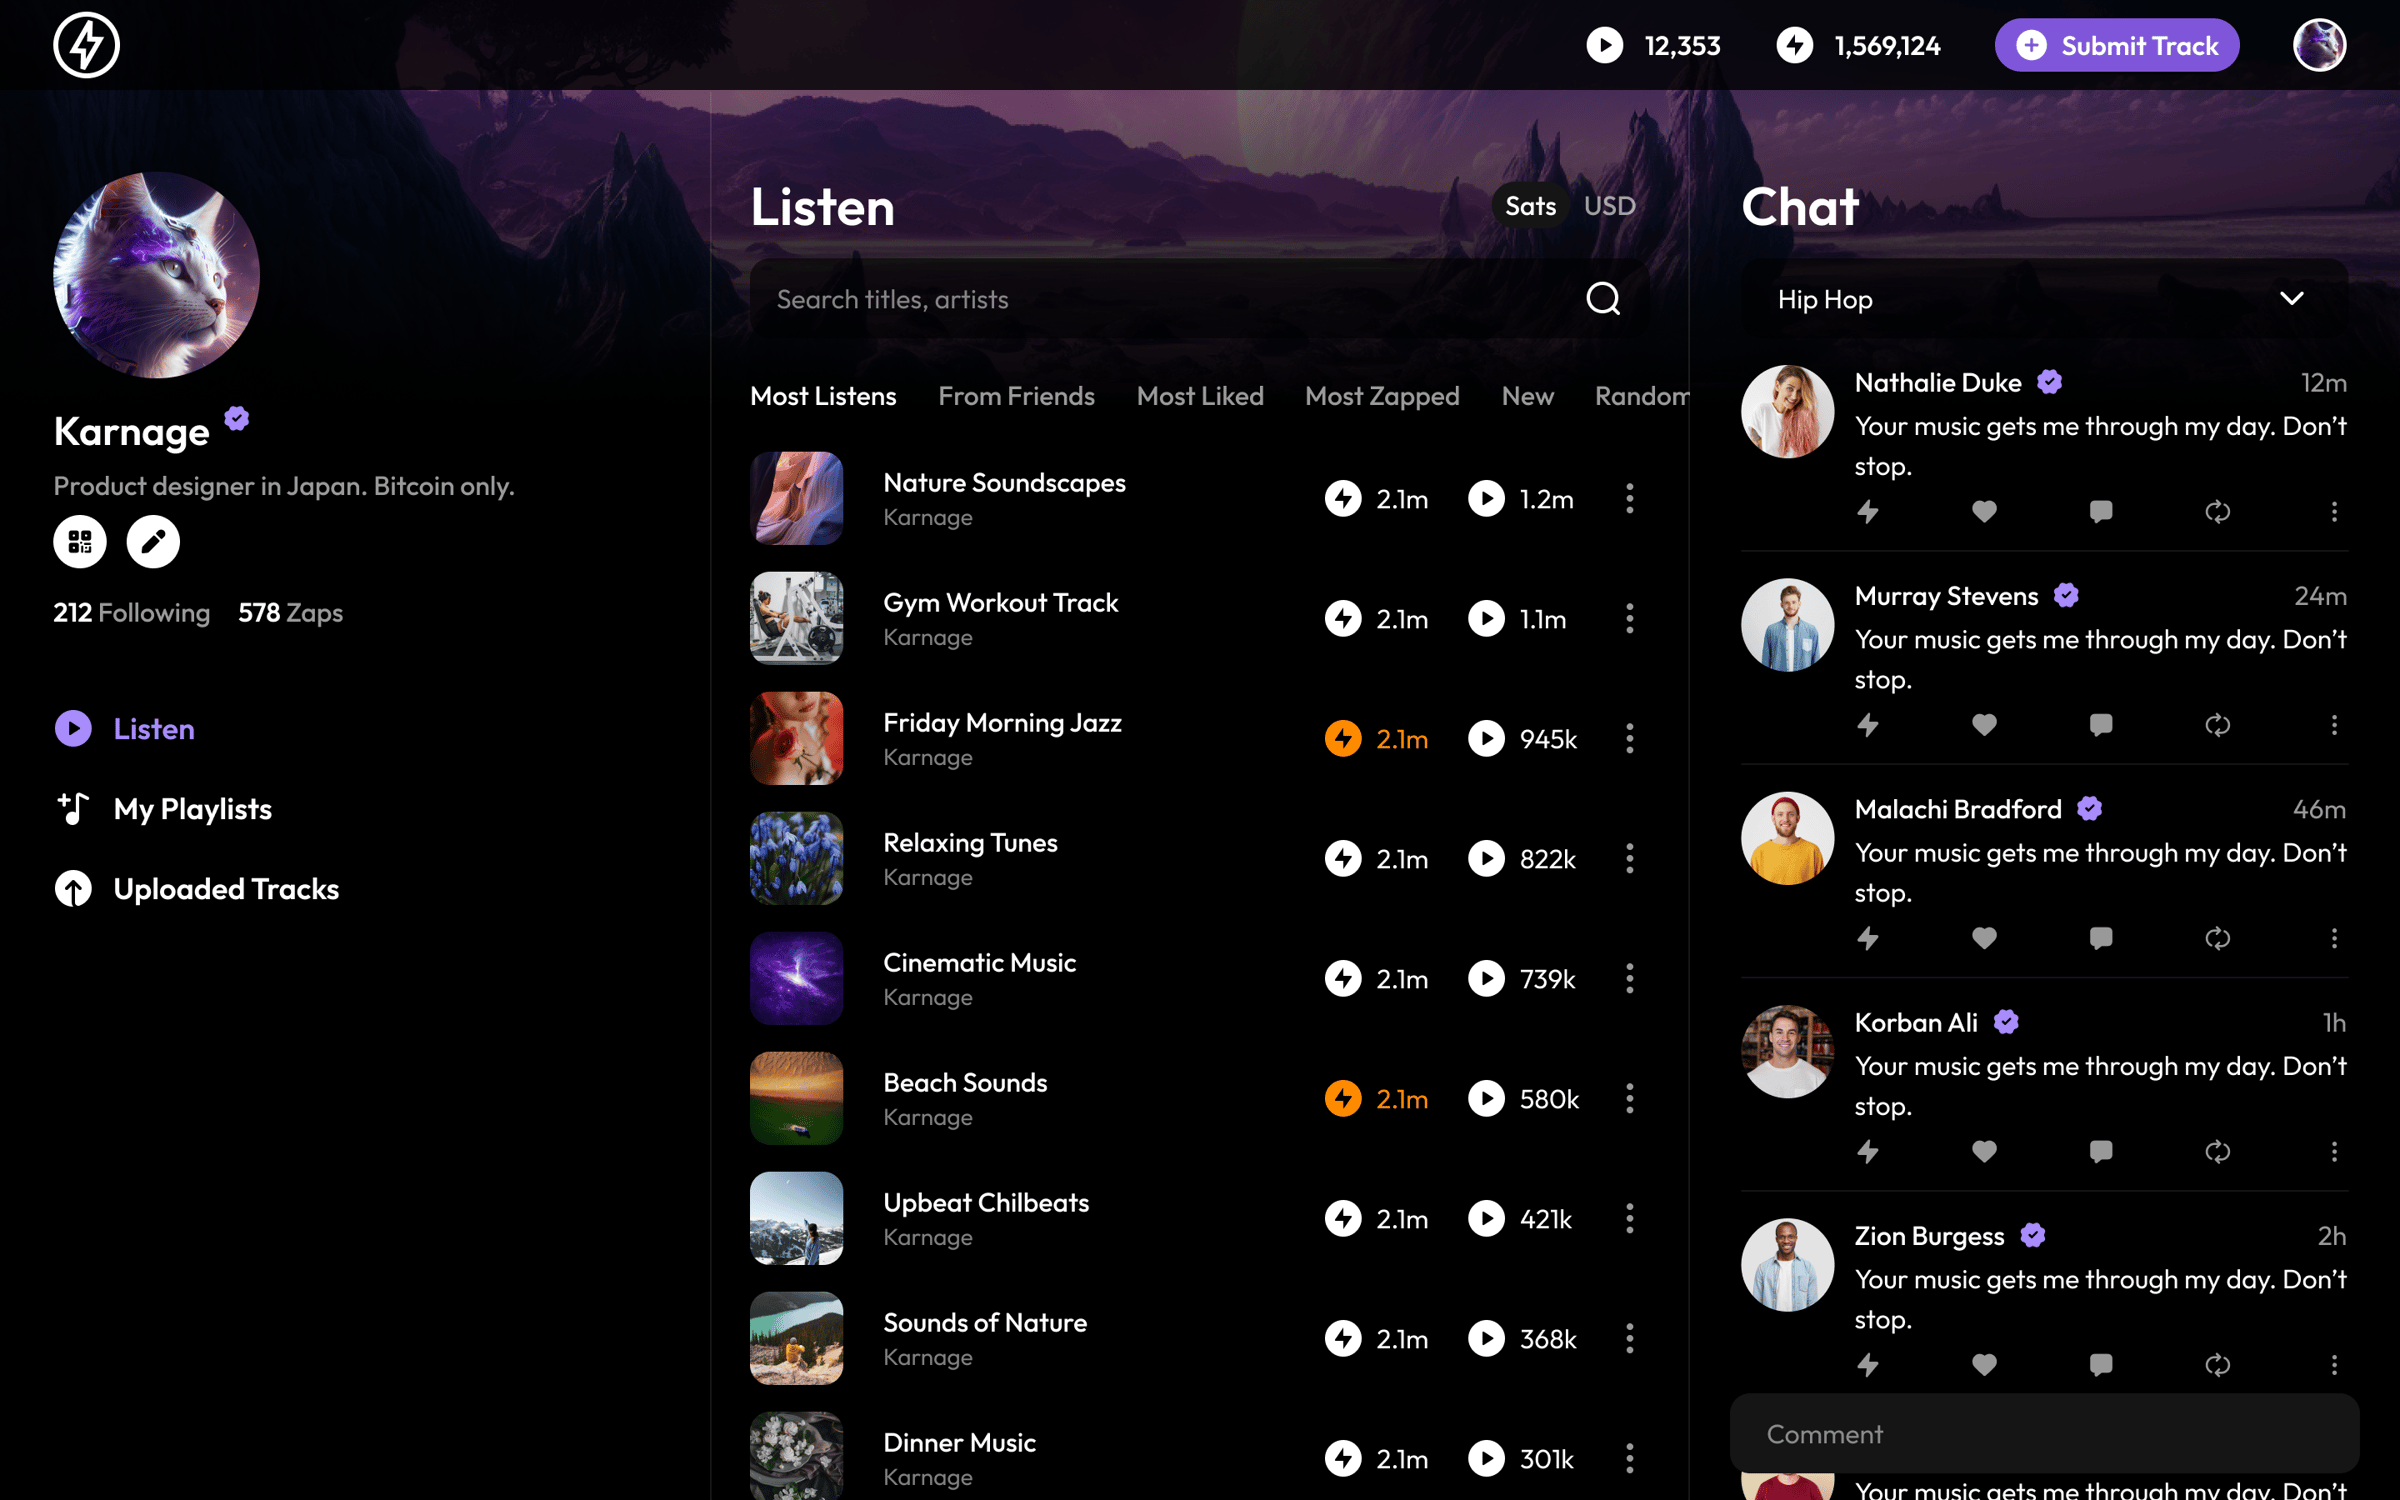Click the orange zap icon on Friday Morning Jazz

point(1343,739)
